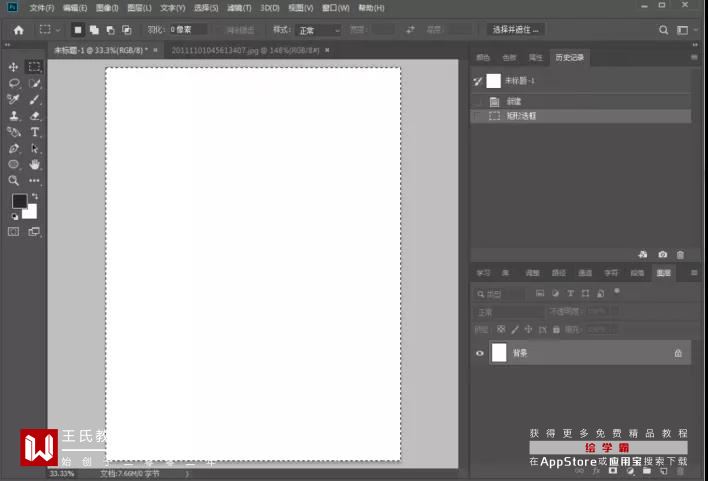Switch to the 历史记录 History tab

(569, 57)
